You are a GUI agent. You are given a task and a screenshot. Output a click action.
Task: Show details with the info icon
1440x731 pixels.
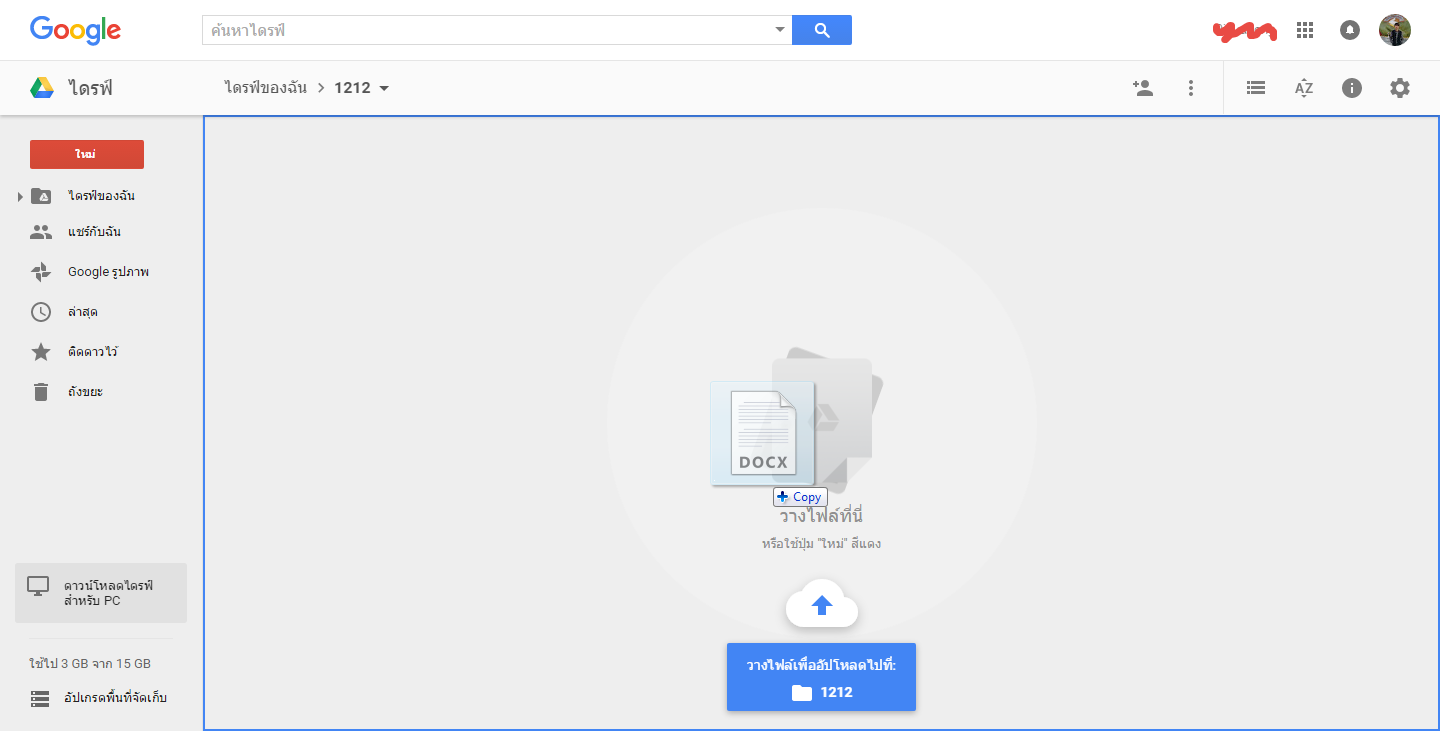[1352, 88]
